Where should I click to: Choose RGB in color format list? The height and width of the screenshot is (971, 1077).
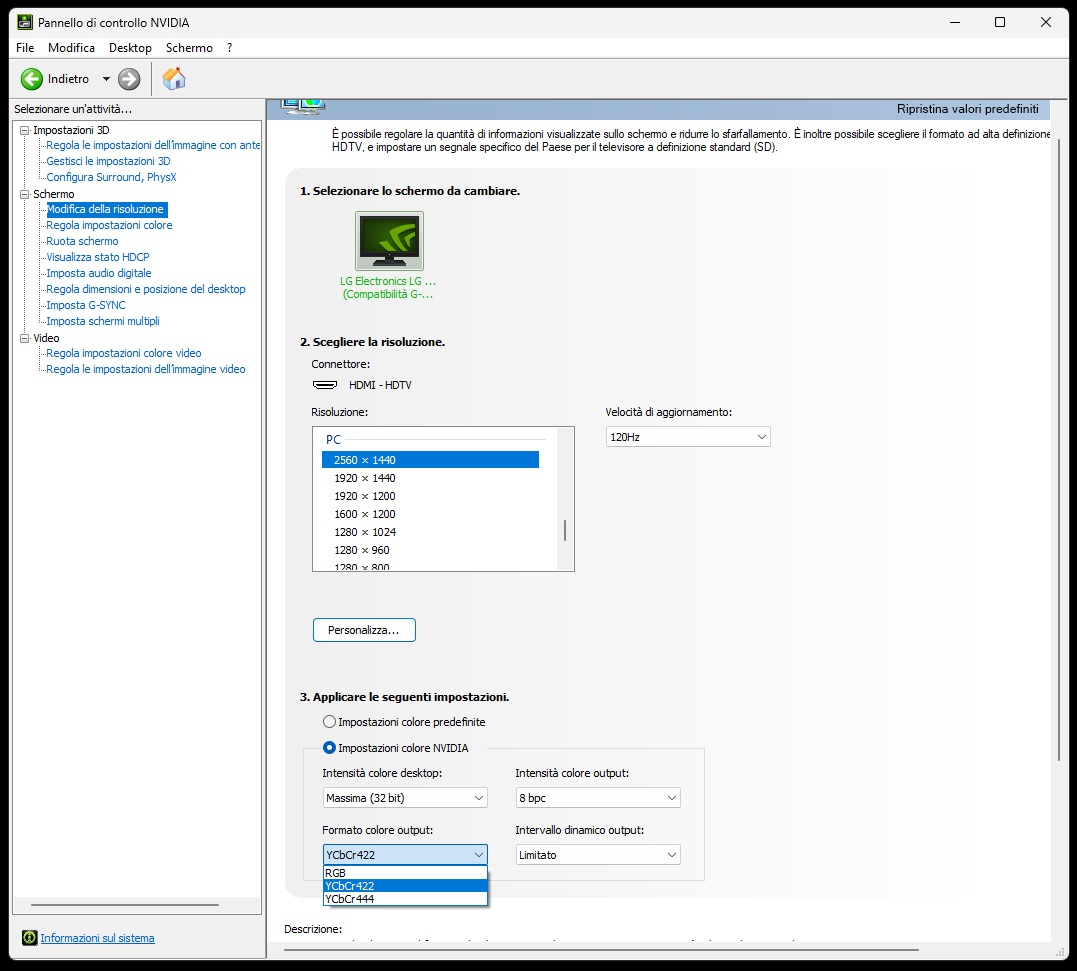tap(405, 873)
